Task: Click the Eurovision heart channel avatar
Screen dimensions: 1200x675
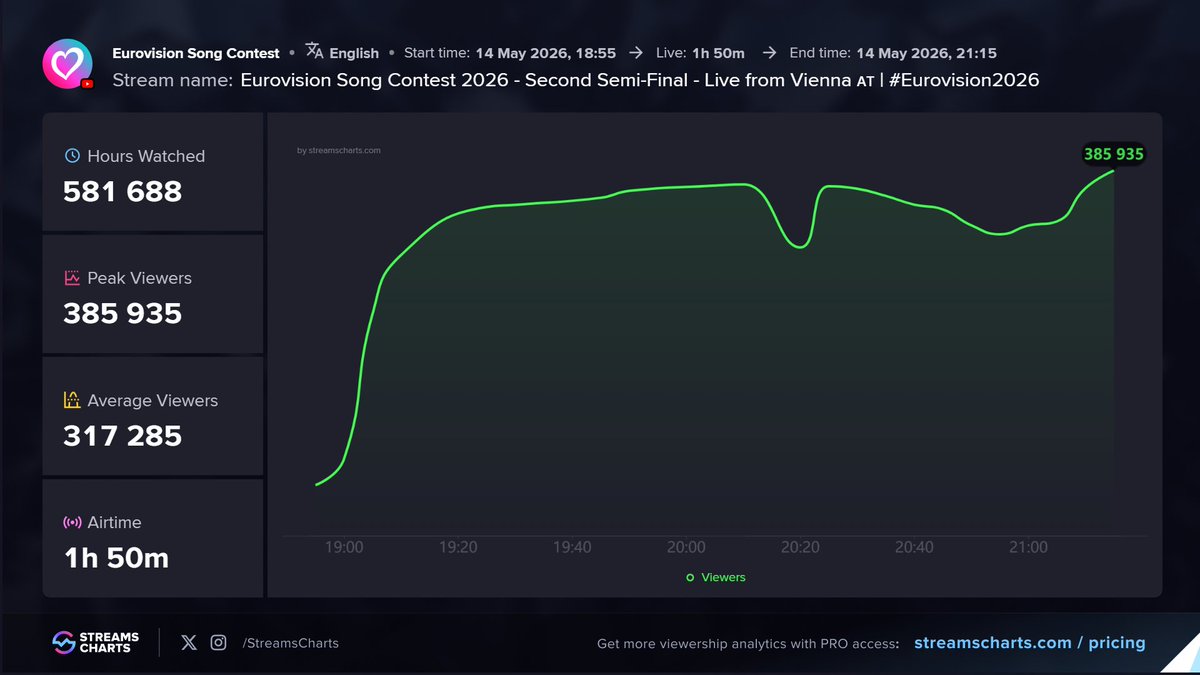Action: pyautogui.click(x=68, y=64)
